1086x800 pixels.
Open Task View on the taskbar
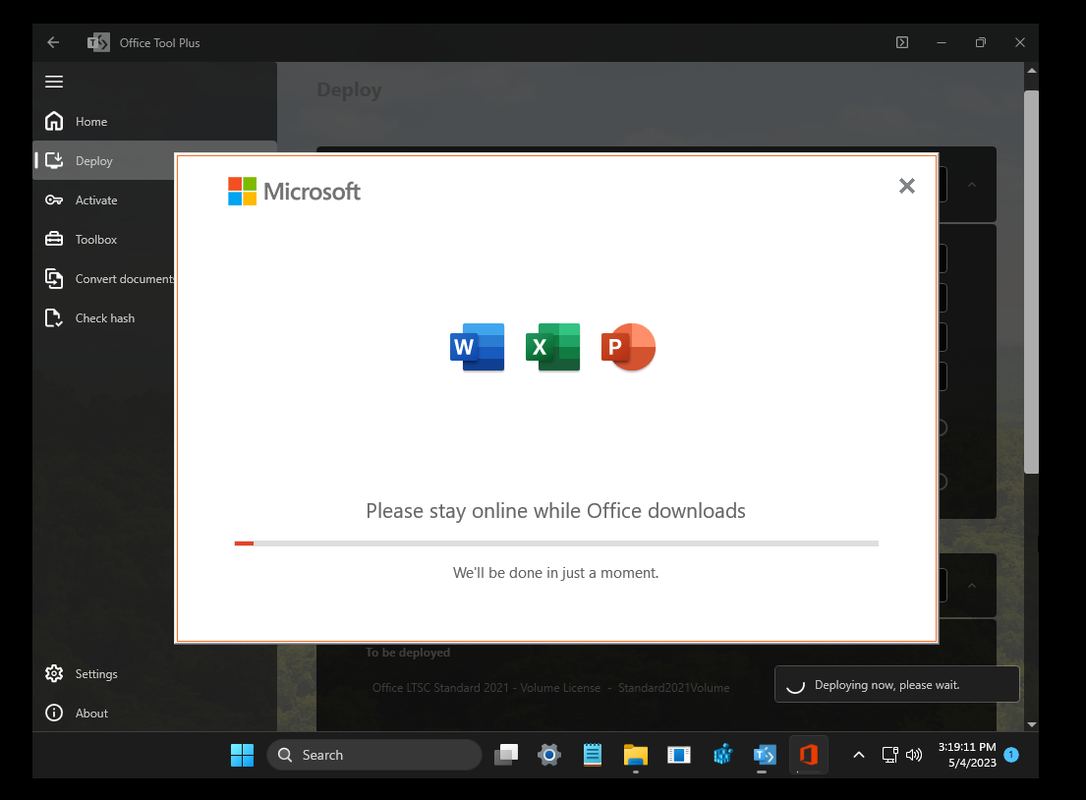click(506, 755)
